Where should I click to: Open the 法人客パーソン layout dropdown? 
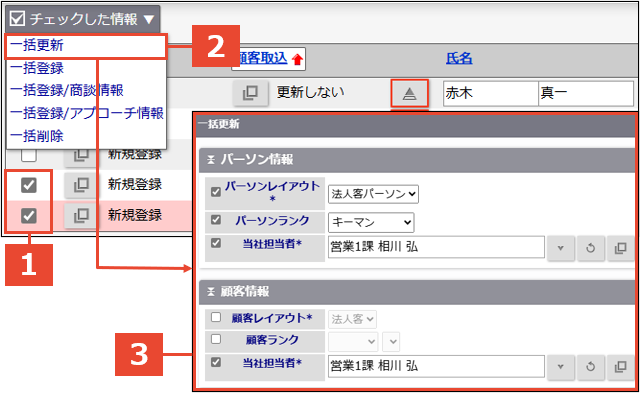coord(373,194)
